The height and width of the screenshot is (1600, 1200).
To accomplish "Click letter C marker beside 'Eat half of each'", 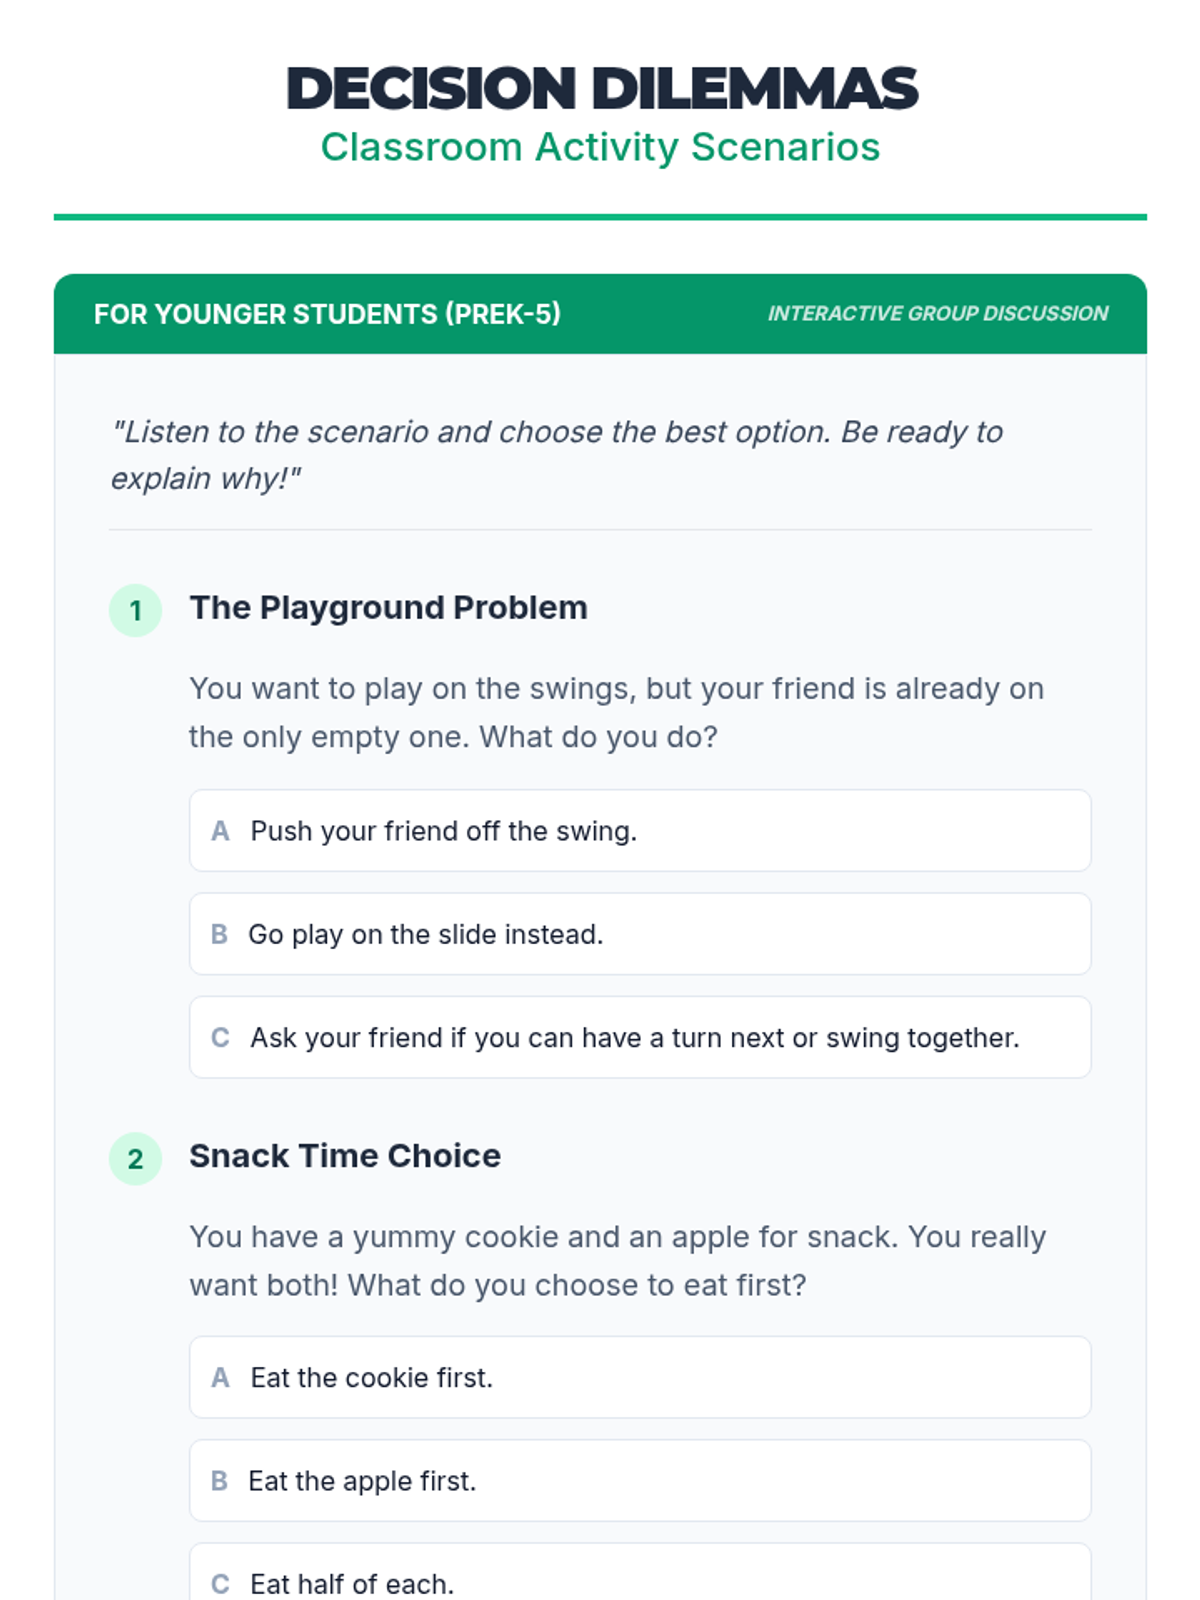I will tap(220, 1584).
